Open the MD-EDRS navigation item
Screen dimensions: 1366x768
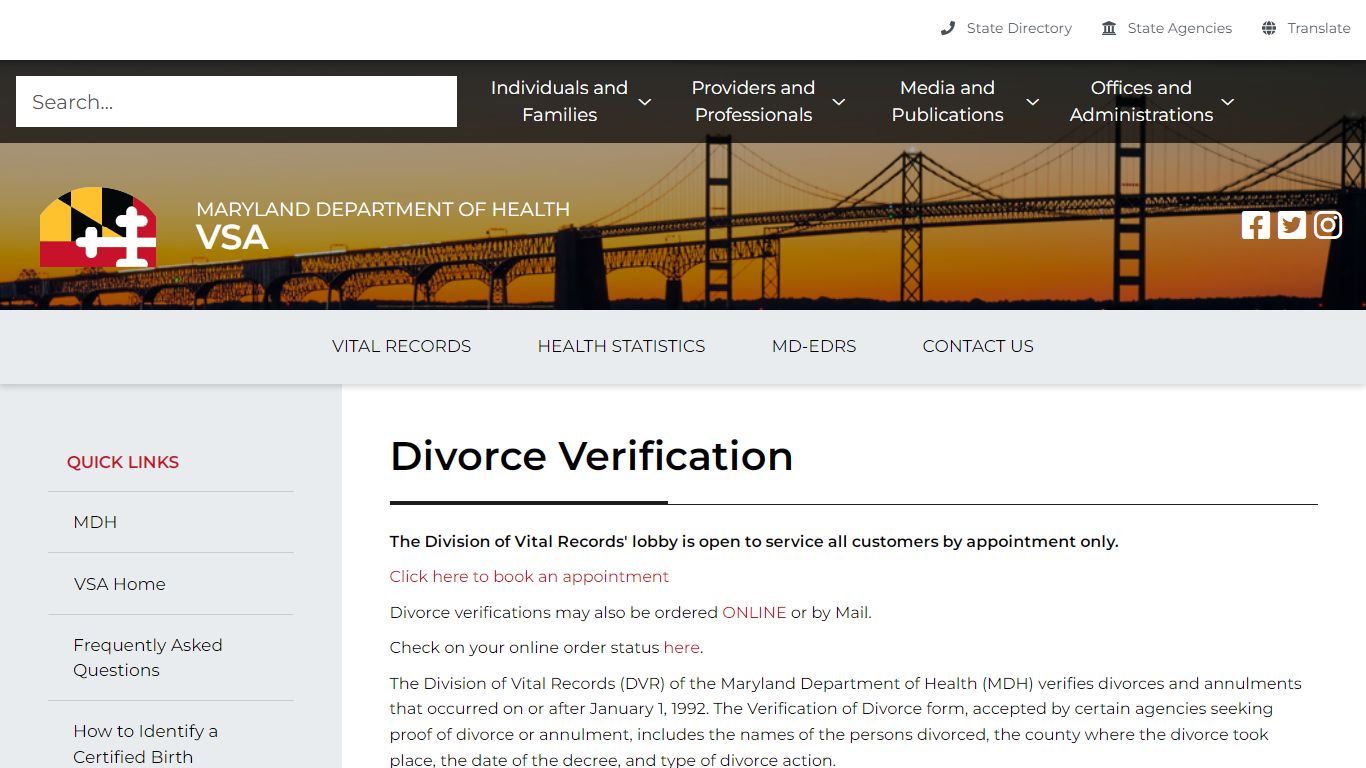(x=814, y=346)
